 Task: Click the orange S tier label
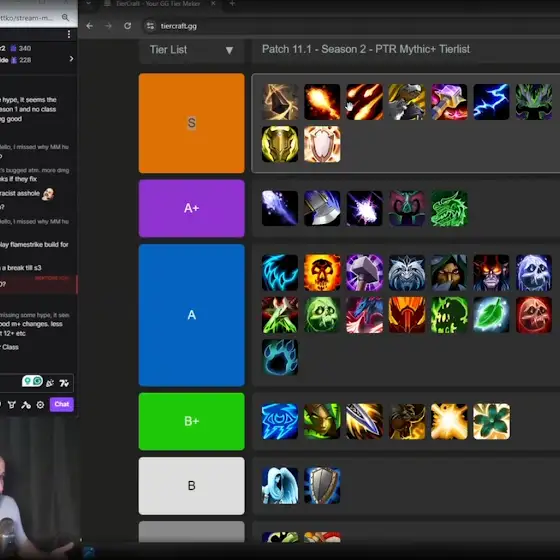(192, 123)
